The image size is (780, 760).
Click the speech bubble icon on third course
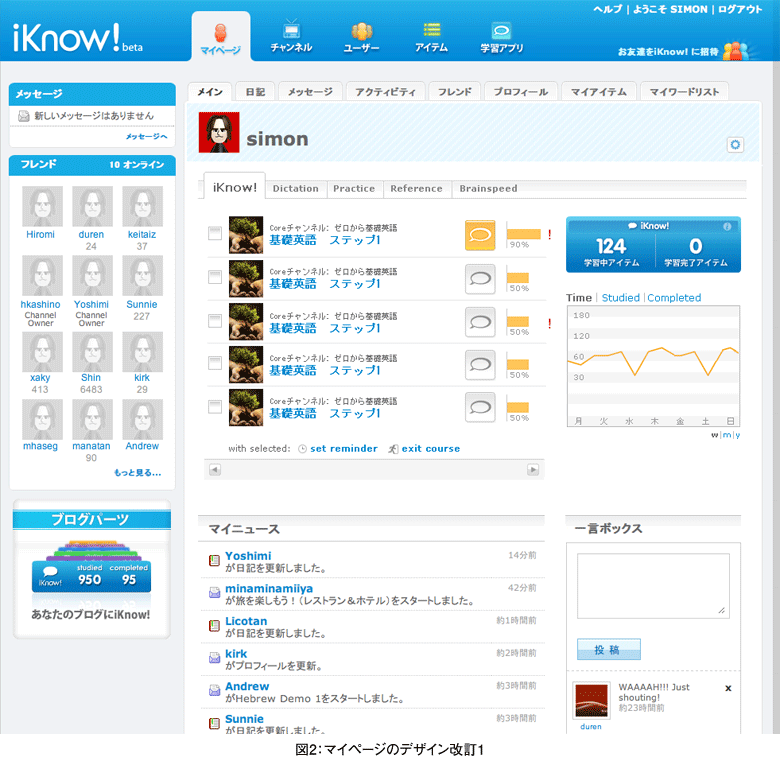click(x=480, y=322)
